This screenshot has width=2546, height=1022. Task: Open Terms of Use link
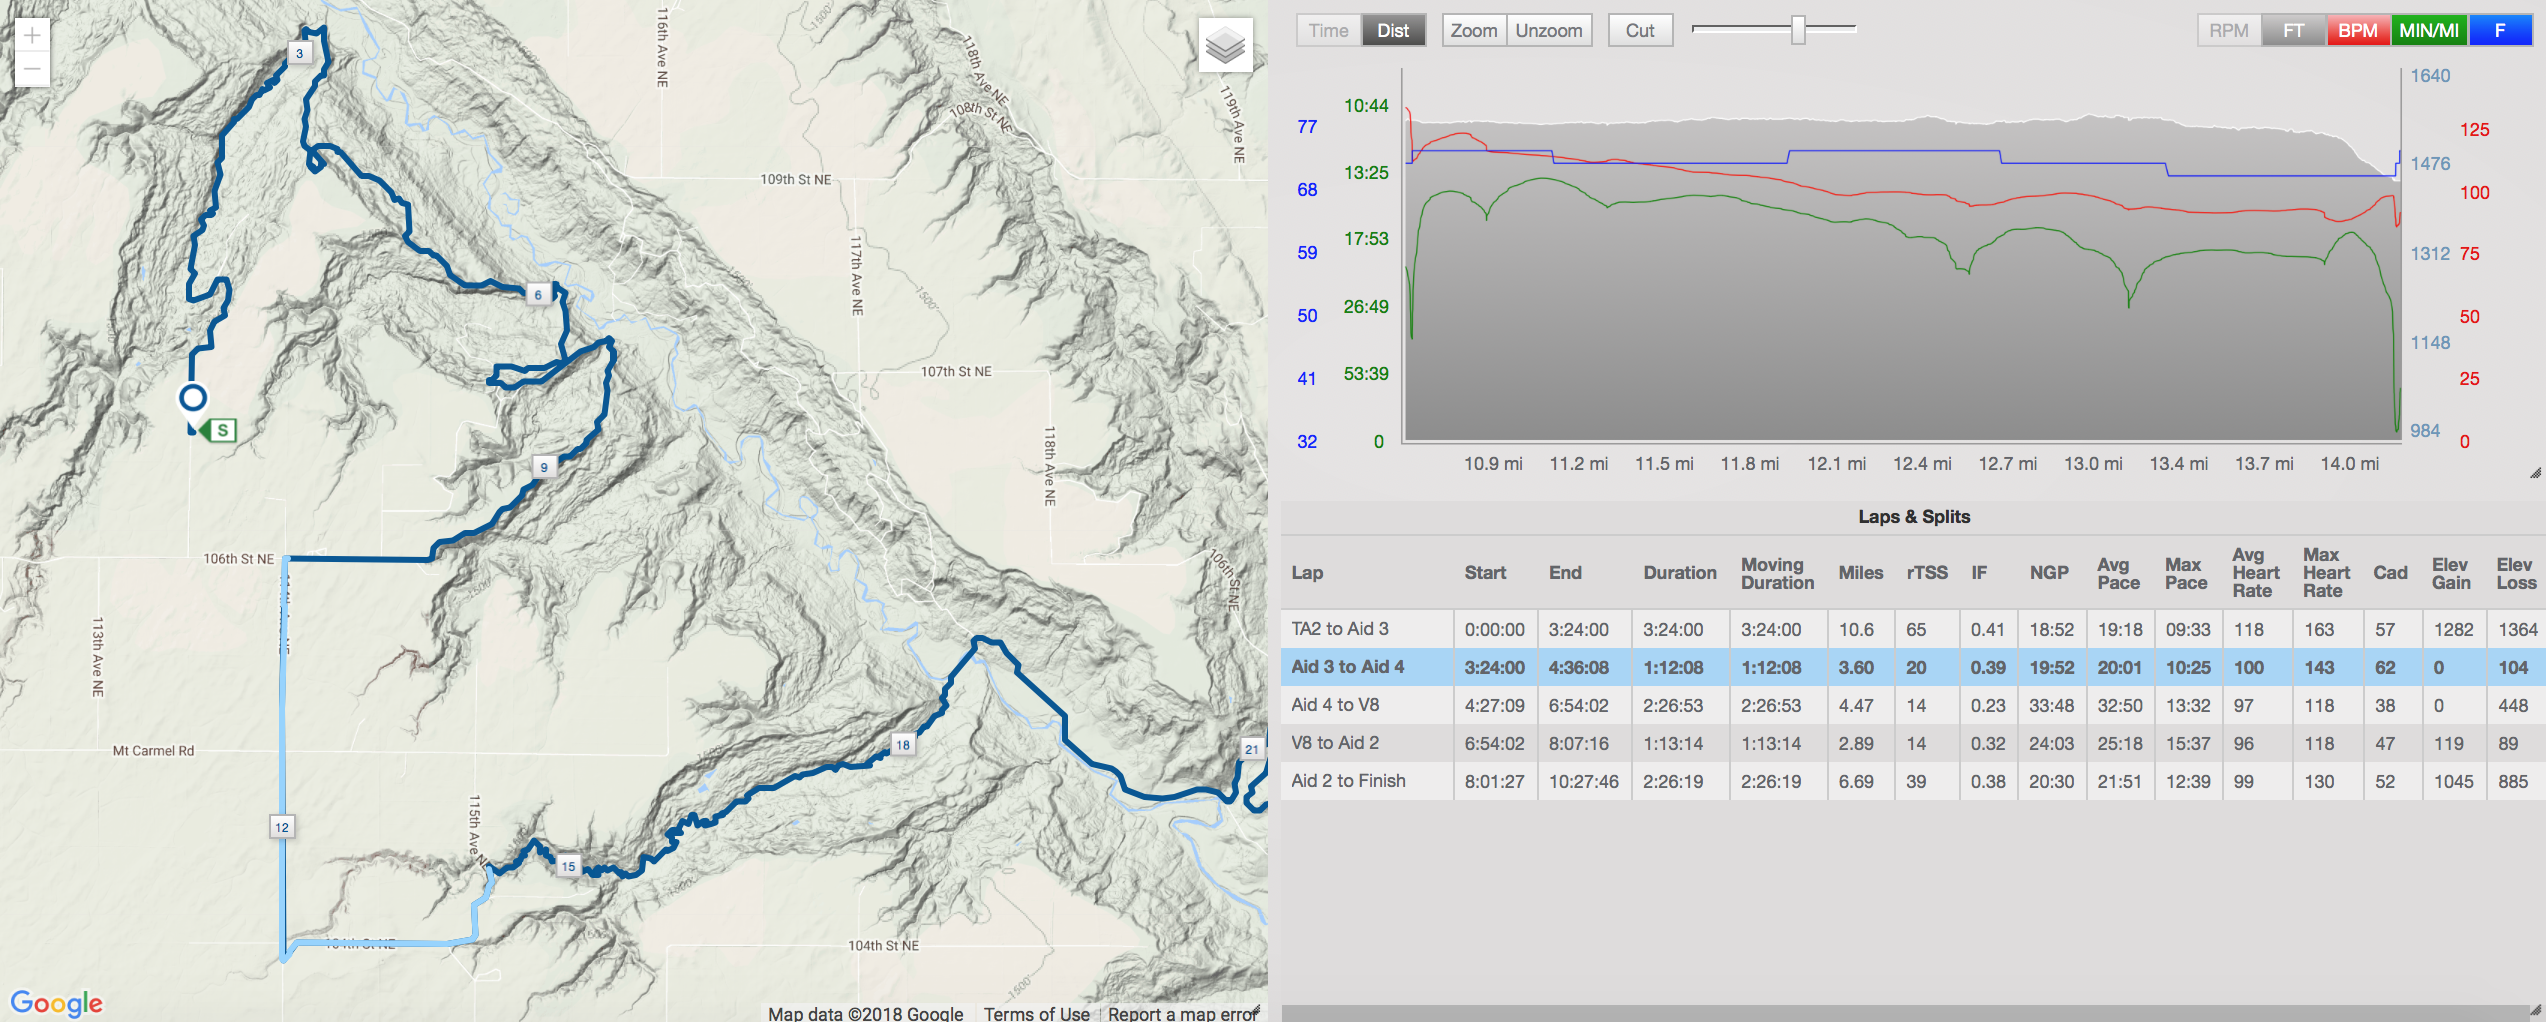[1036, 1013]
